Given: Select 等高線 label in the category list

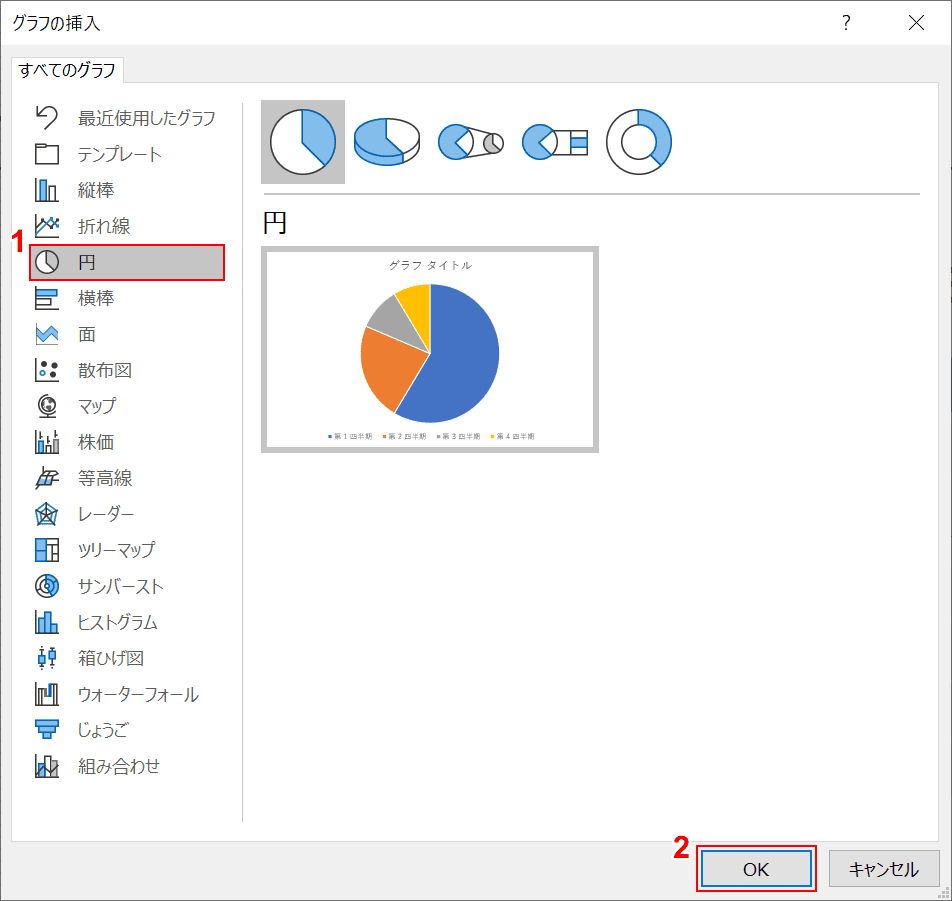Looking at the screenshot, I should (105, 478).
